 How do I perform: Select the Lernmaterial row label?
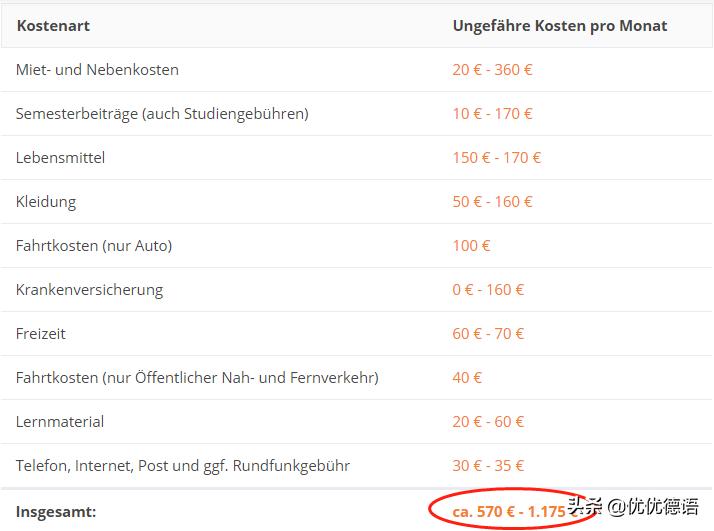[60, 422]
